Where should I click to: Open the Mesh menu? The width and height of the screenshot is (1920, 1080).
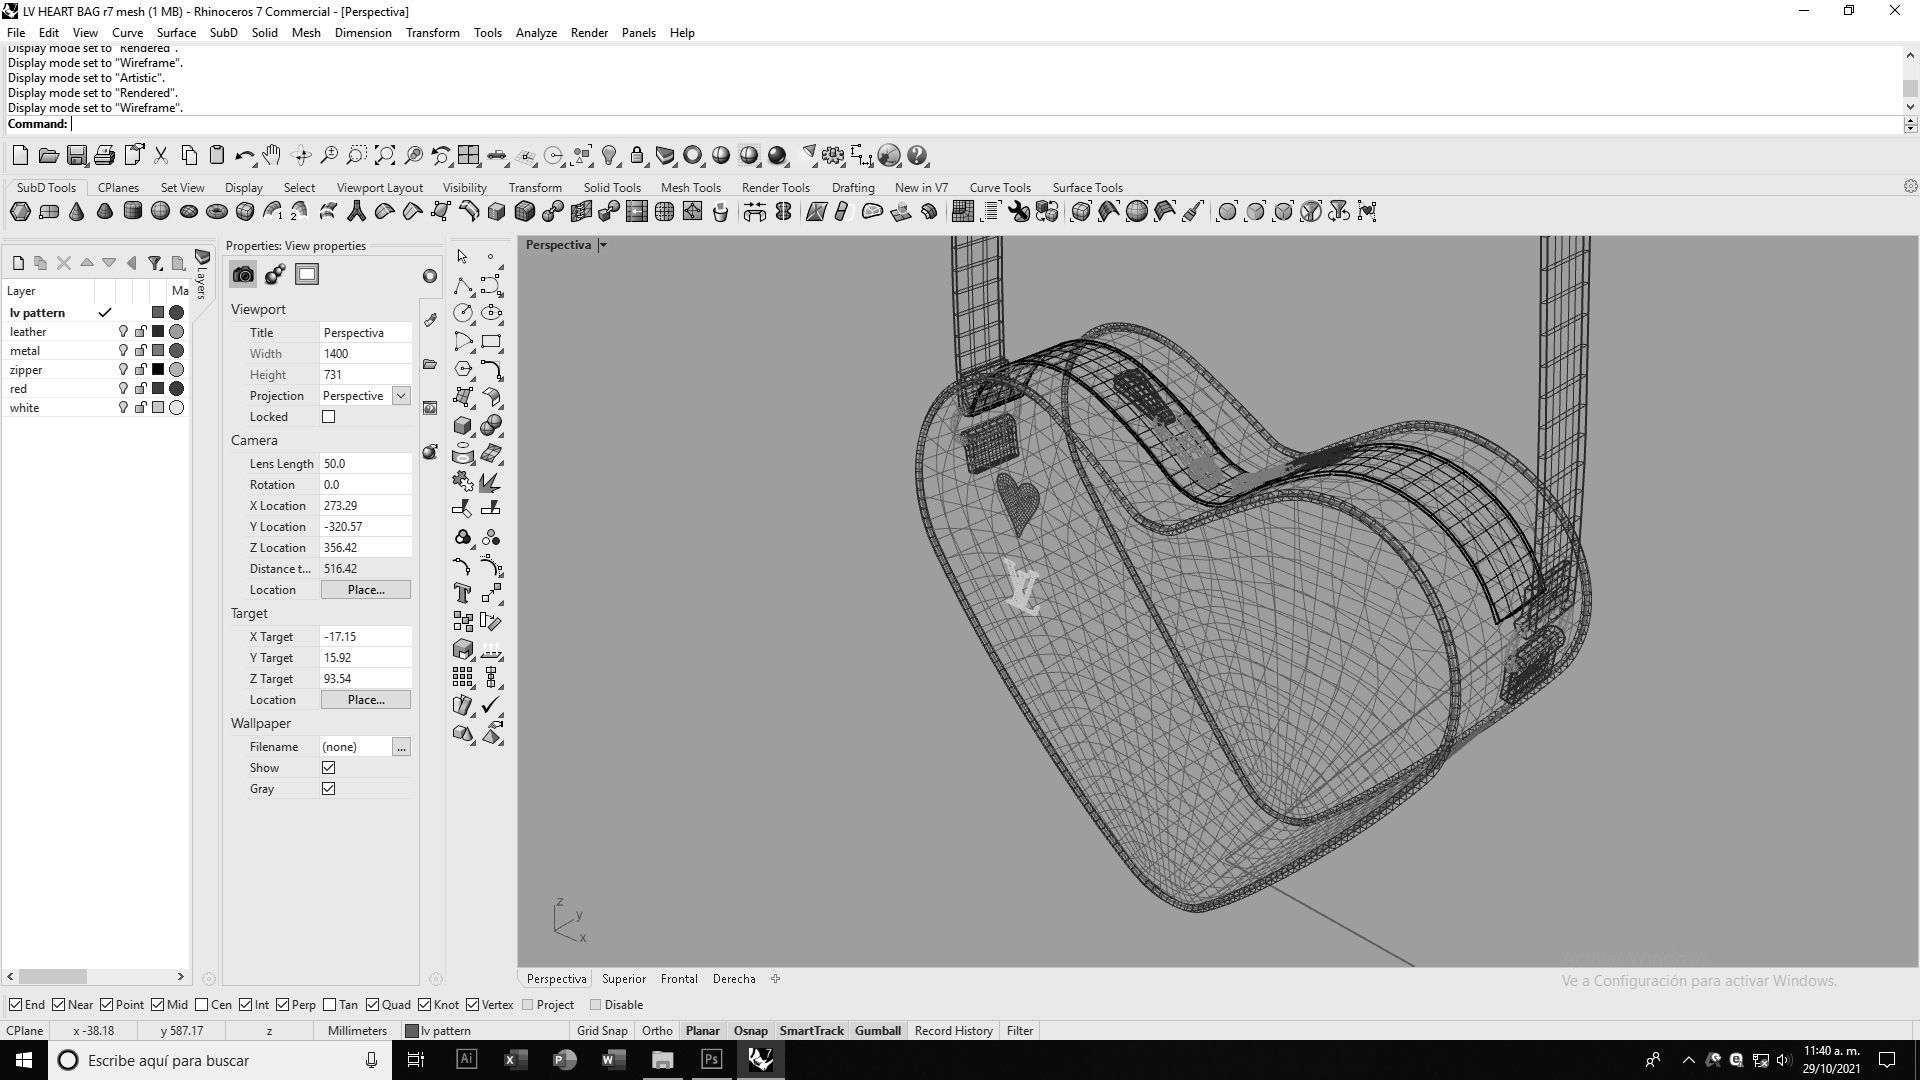[x=306, y=33]
